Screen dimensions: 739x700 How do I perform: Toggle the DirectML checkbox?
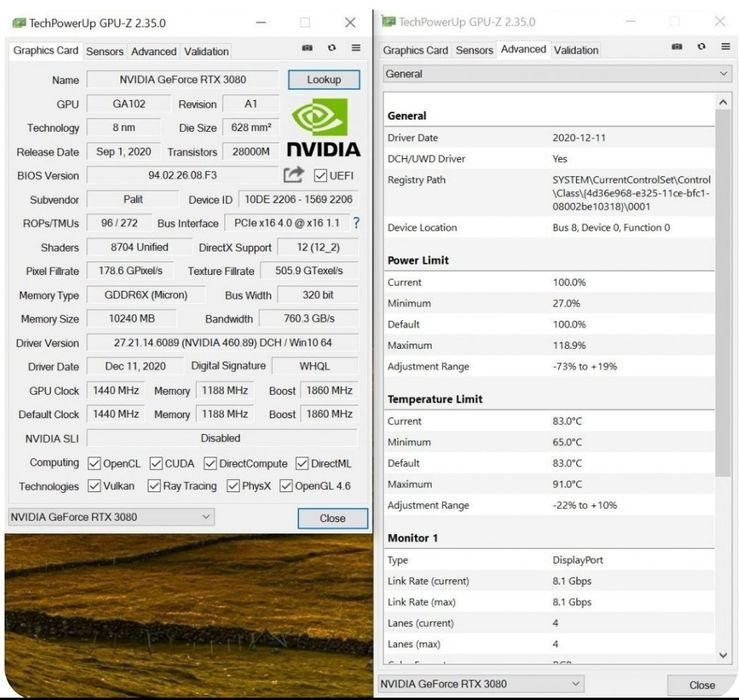(302, 464)
